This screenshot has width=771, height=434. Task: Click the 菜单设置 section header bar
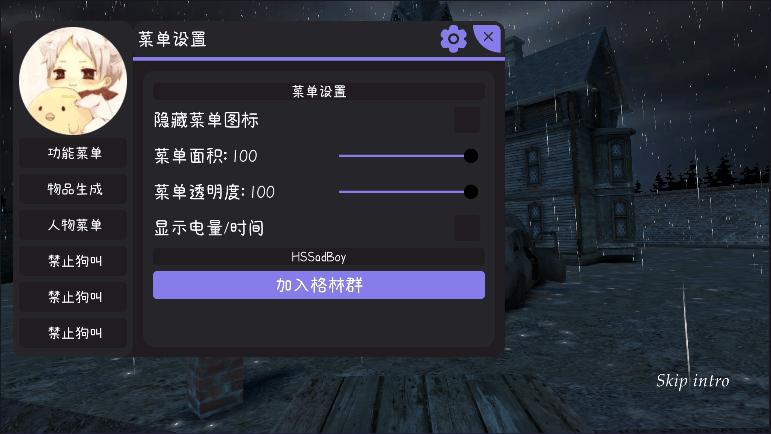coord(319,91)
